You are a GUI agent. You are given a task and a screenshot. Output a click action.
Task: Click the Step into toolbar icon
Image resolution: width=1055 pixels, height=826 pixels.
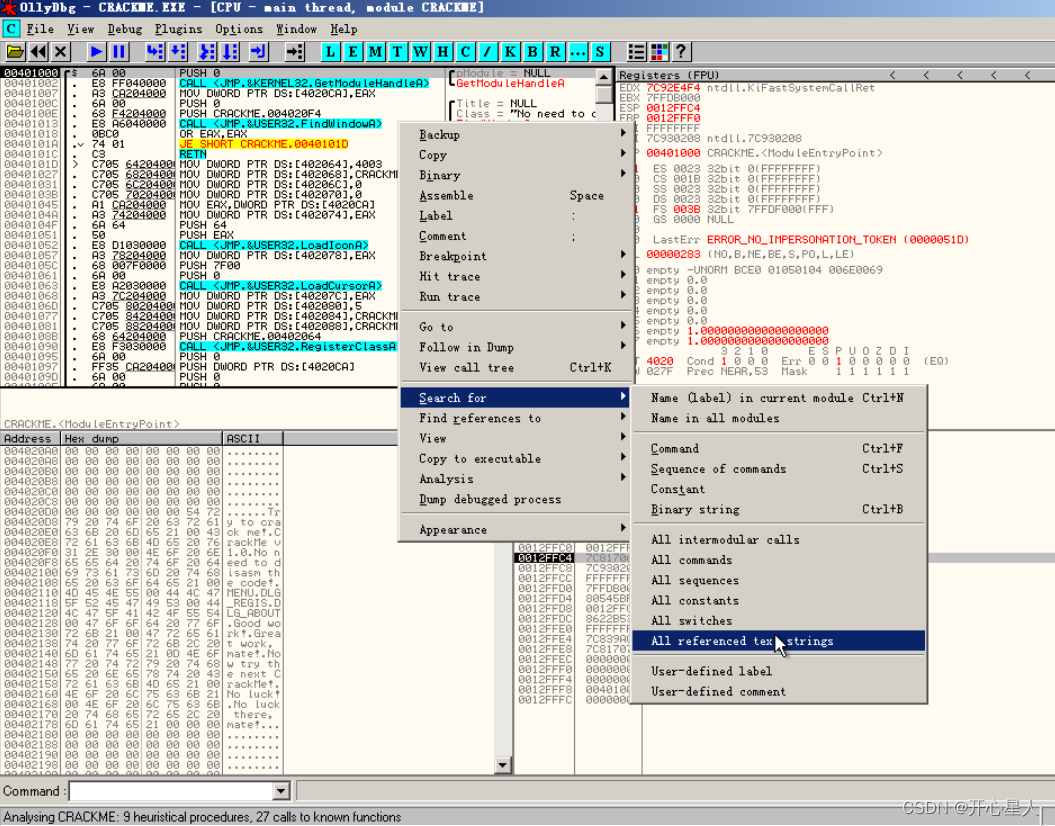coord(155,52)
